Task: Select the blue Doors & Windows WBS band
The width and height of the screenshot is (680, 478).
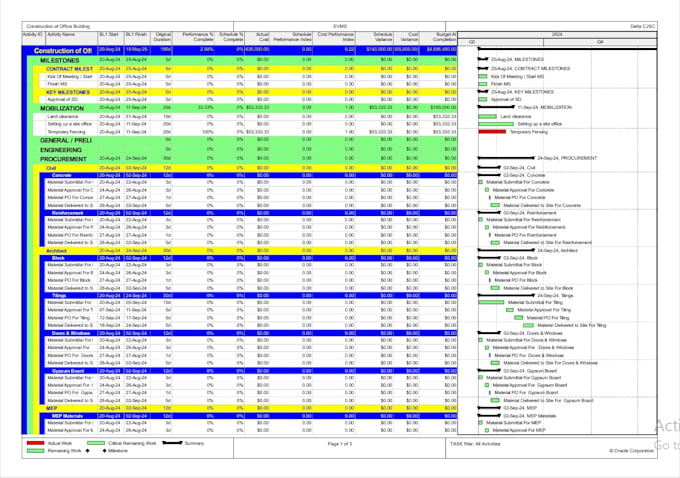Action: (x=248, y=333)
